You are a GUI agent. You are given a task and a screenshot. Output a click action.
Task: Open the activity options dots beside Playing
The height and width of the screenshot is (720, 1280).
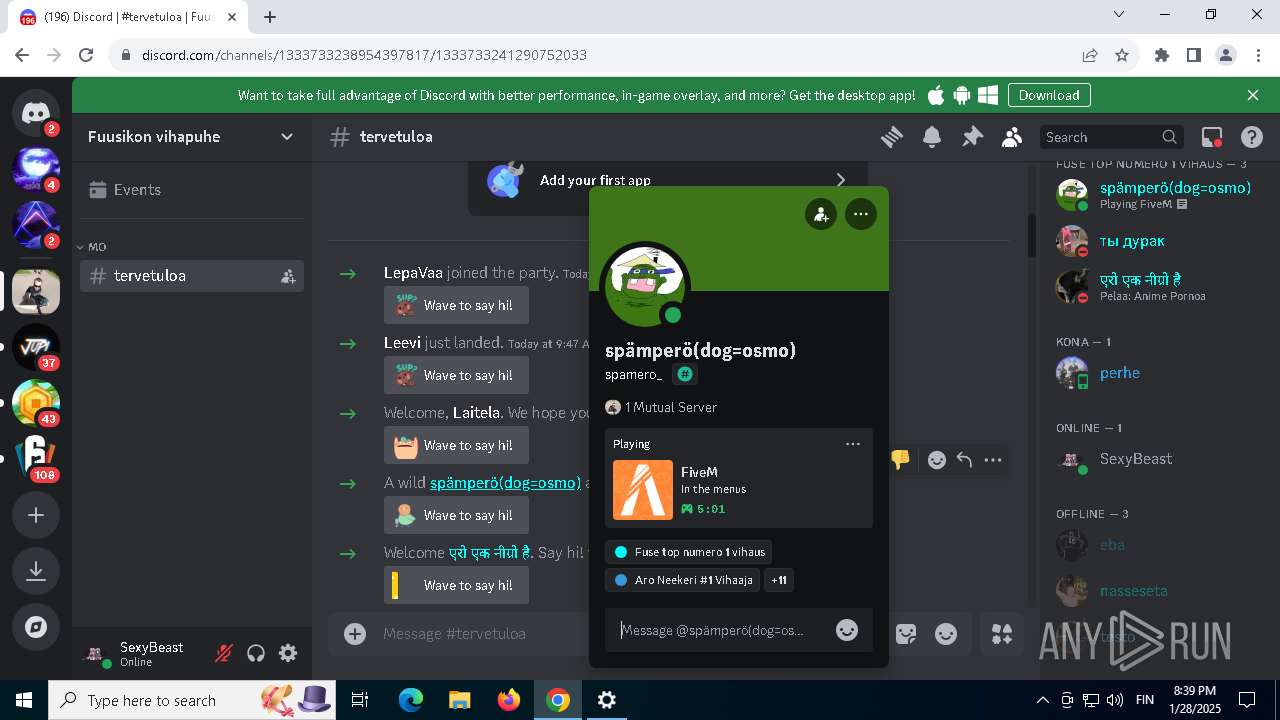coord(853,444)
